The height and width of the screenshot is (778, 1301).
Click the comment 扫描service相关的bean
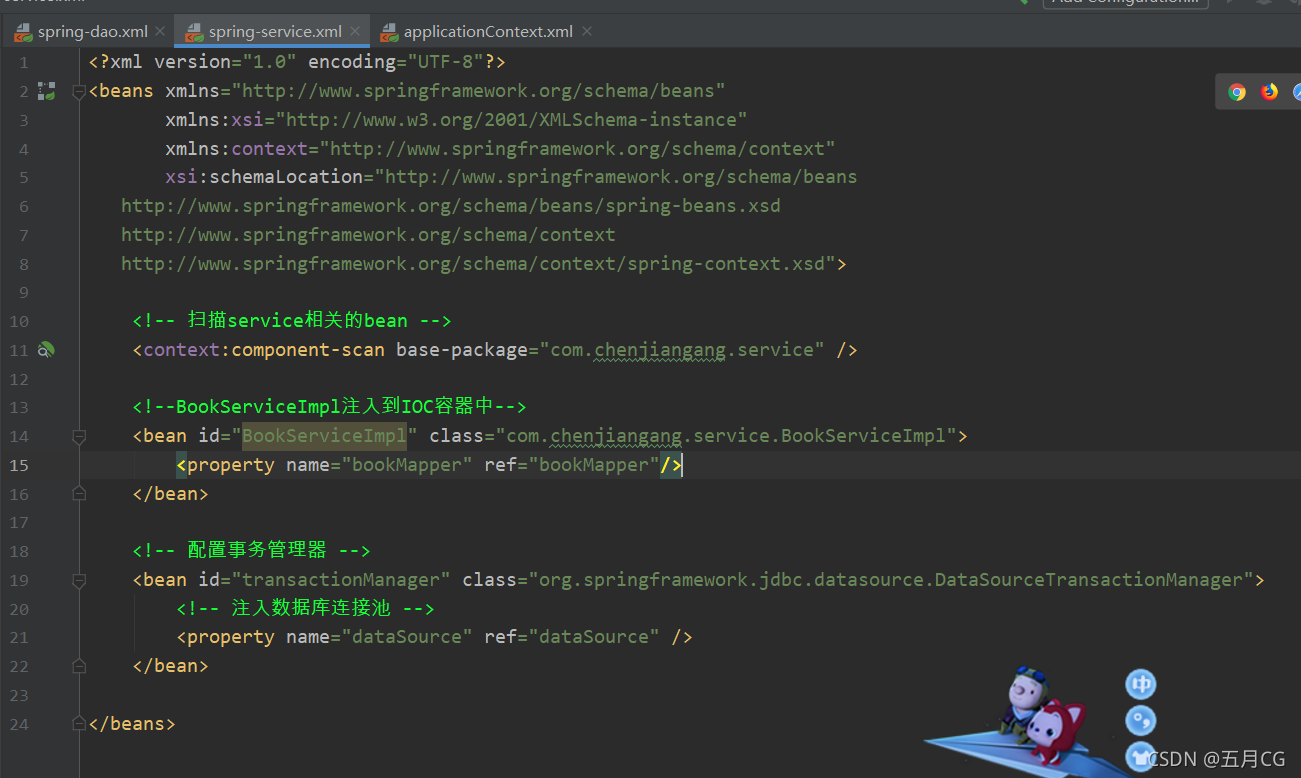(x=292, y=321)
